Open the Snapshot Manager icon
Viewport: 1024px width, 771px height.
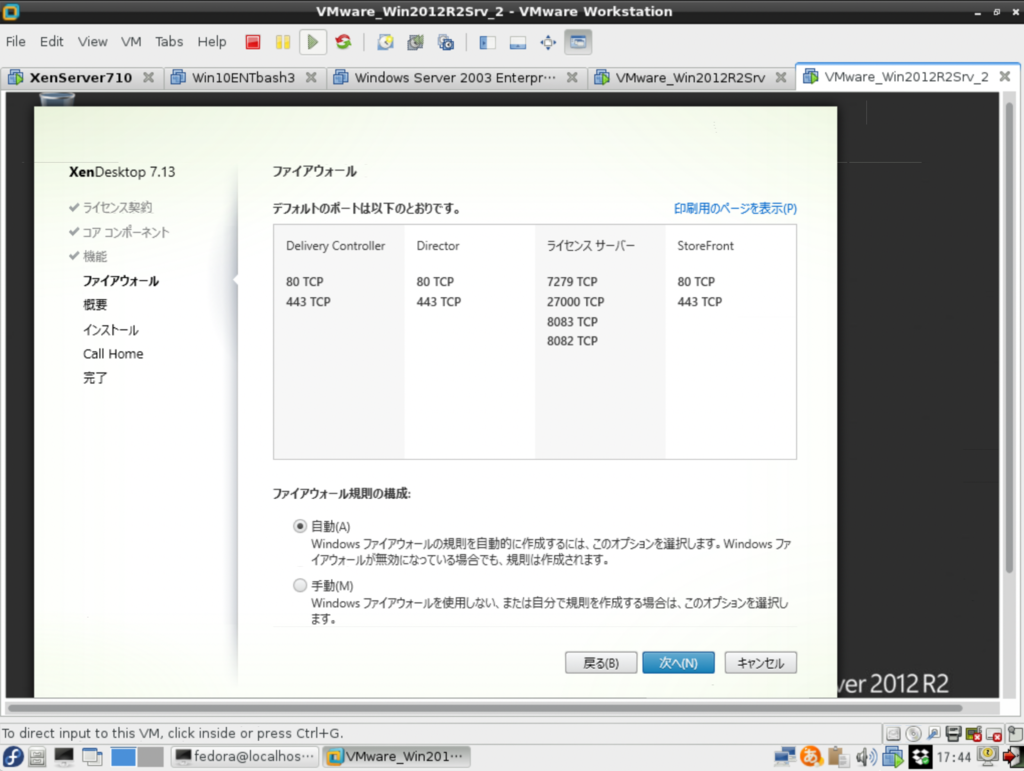(x=446, y=42)
